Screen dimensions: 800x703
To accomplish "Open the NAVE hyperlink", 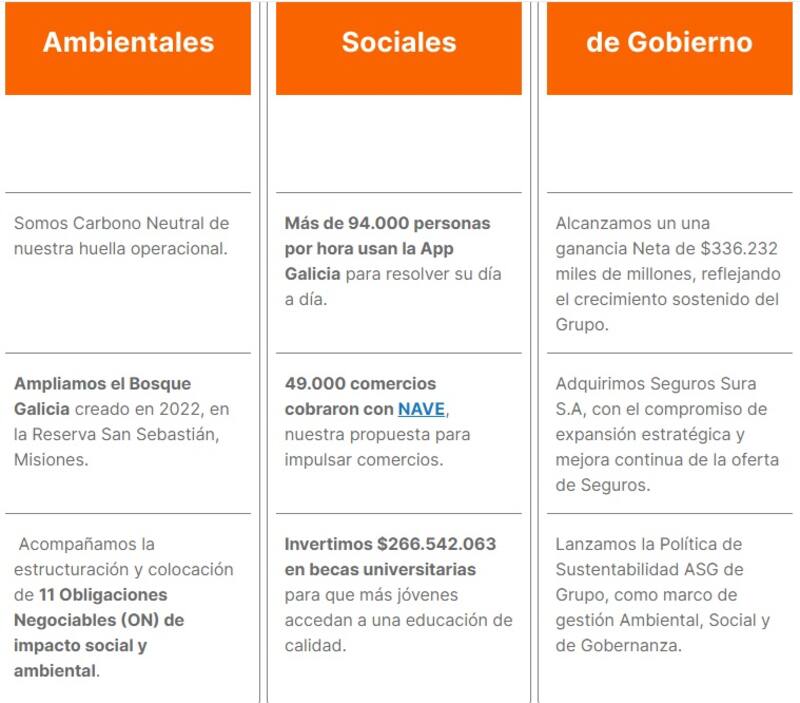I will [422, 409].
